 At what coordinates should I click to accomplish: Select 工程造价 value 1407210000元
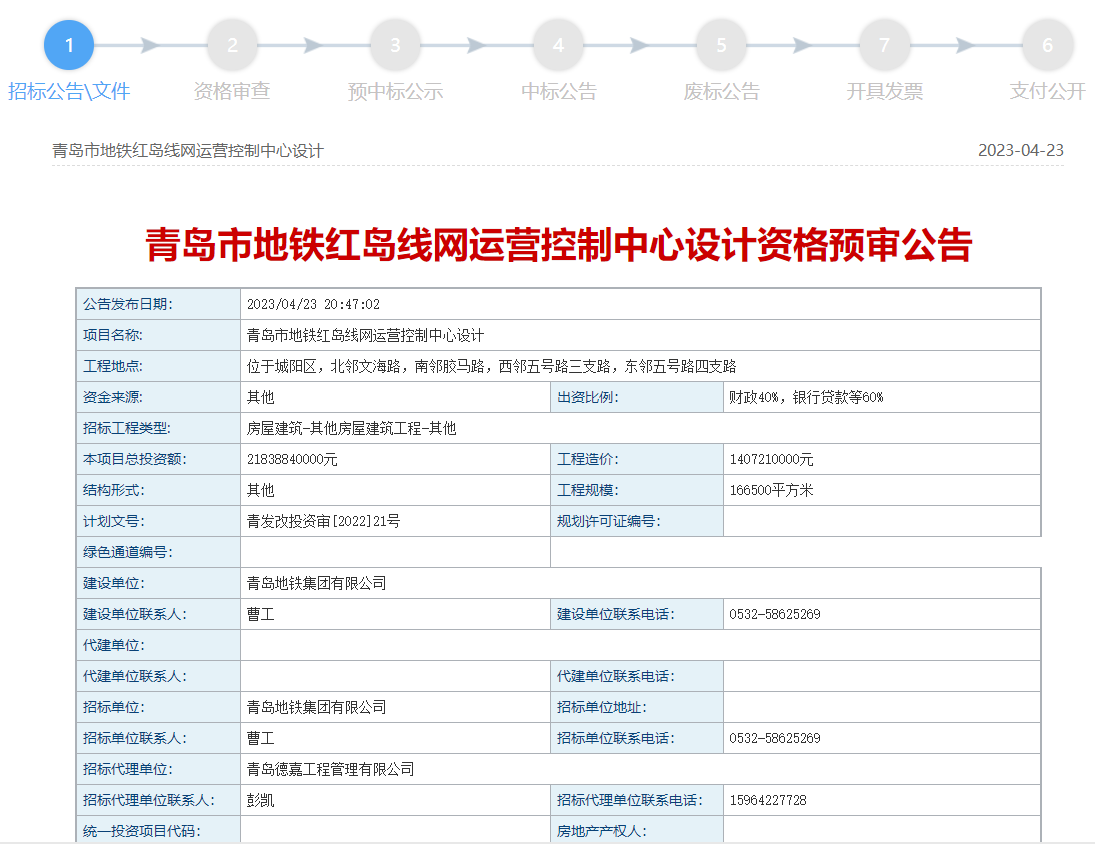click(x=771, y=460)
